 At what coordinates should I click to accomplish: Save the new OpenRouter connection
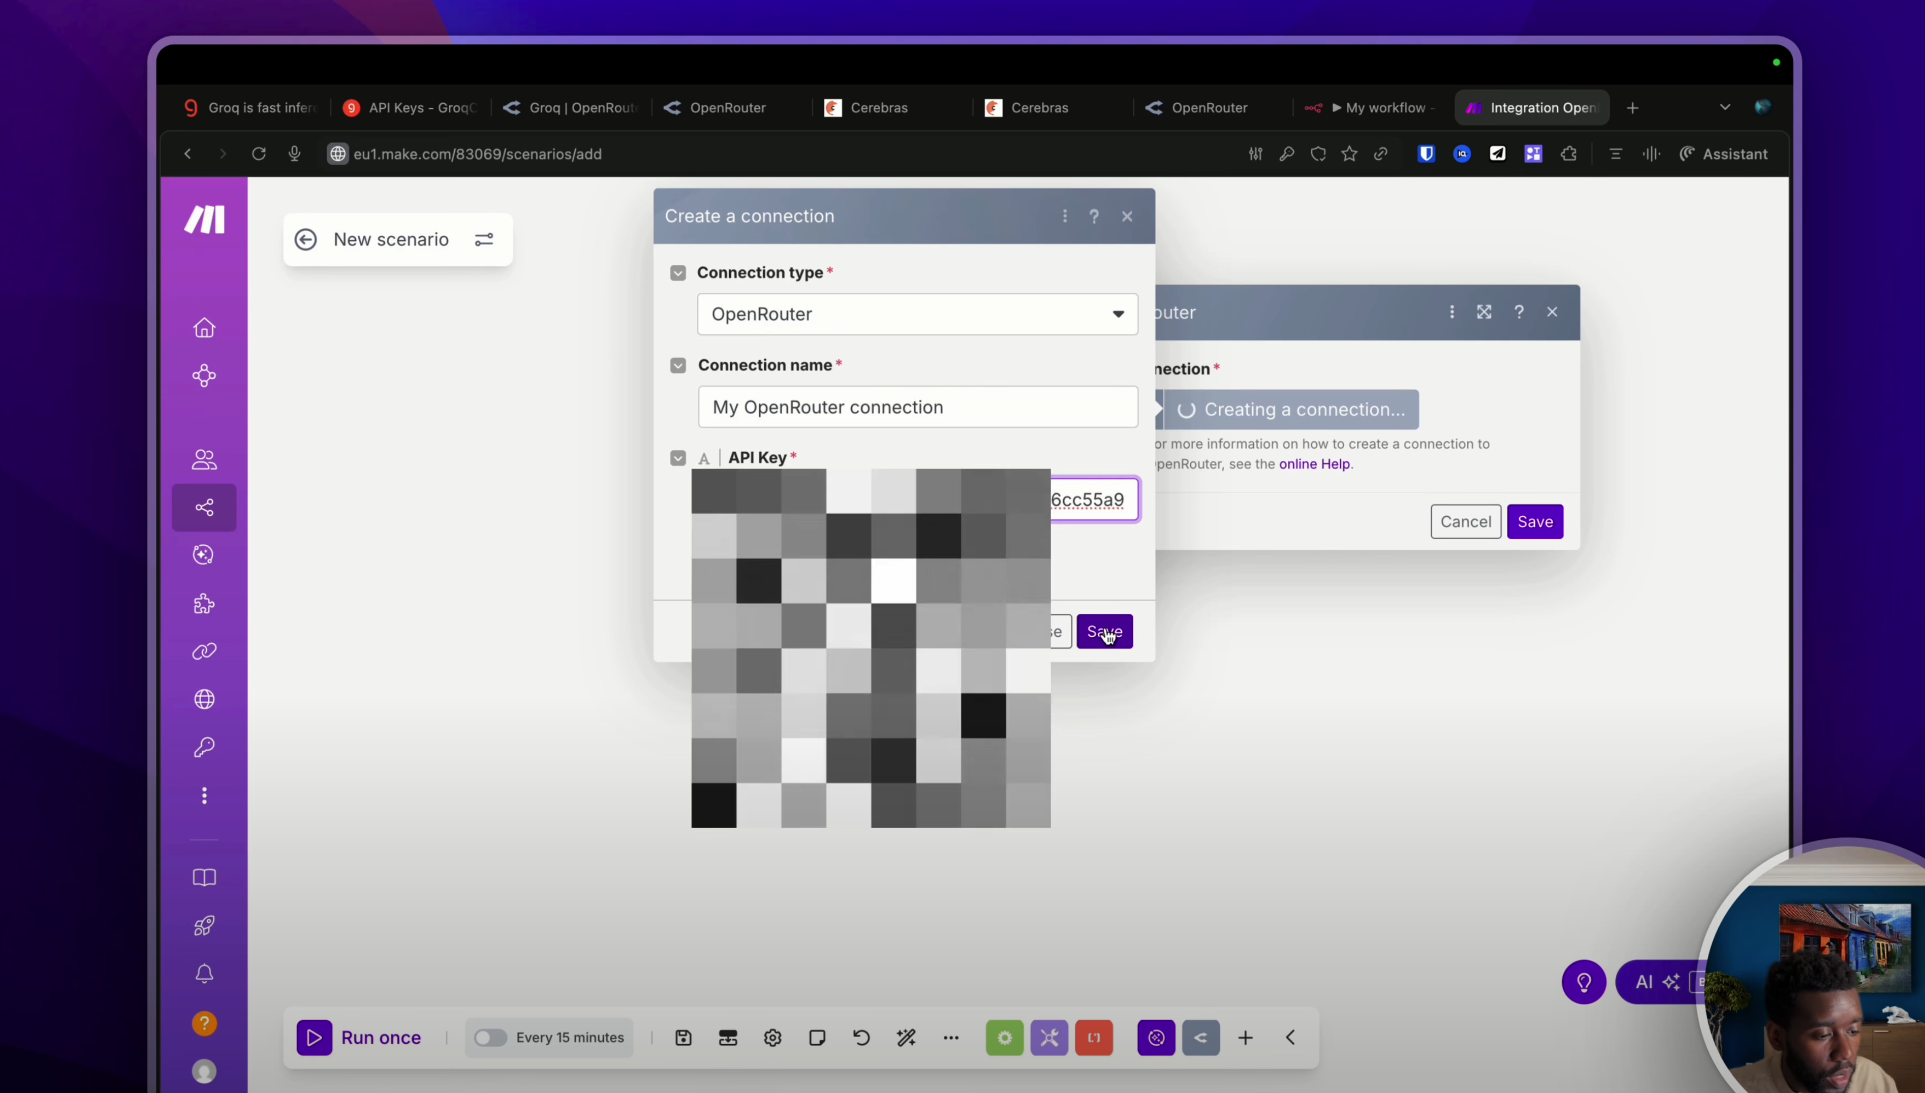click(1104, 631)
